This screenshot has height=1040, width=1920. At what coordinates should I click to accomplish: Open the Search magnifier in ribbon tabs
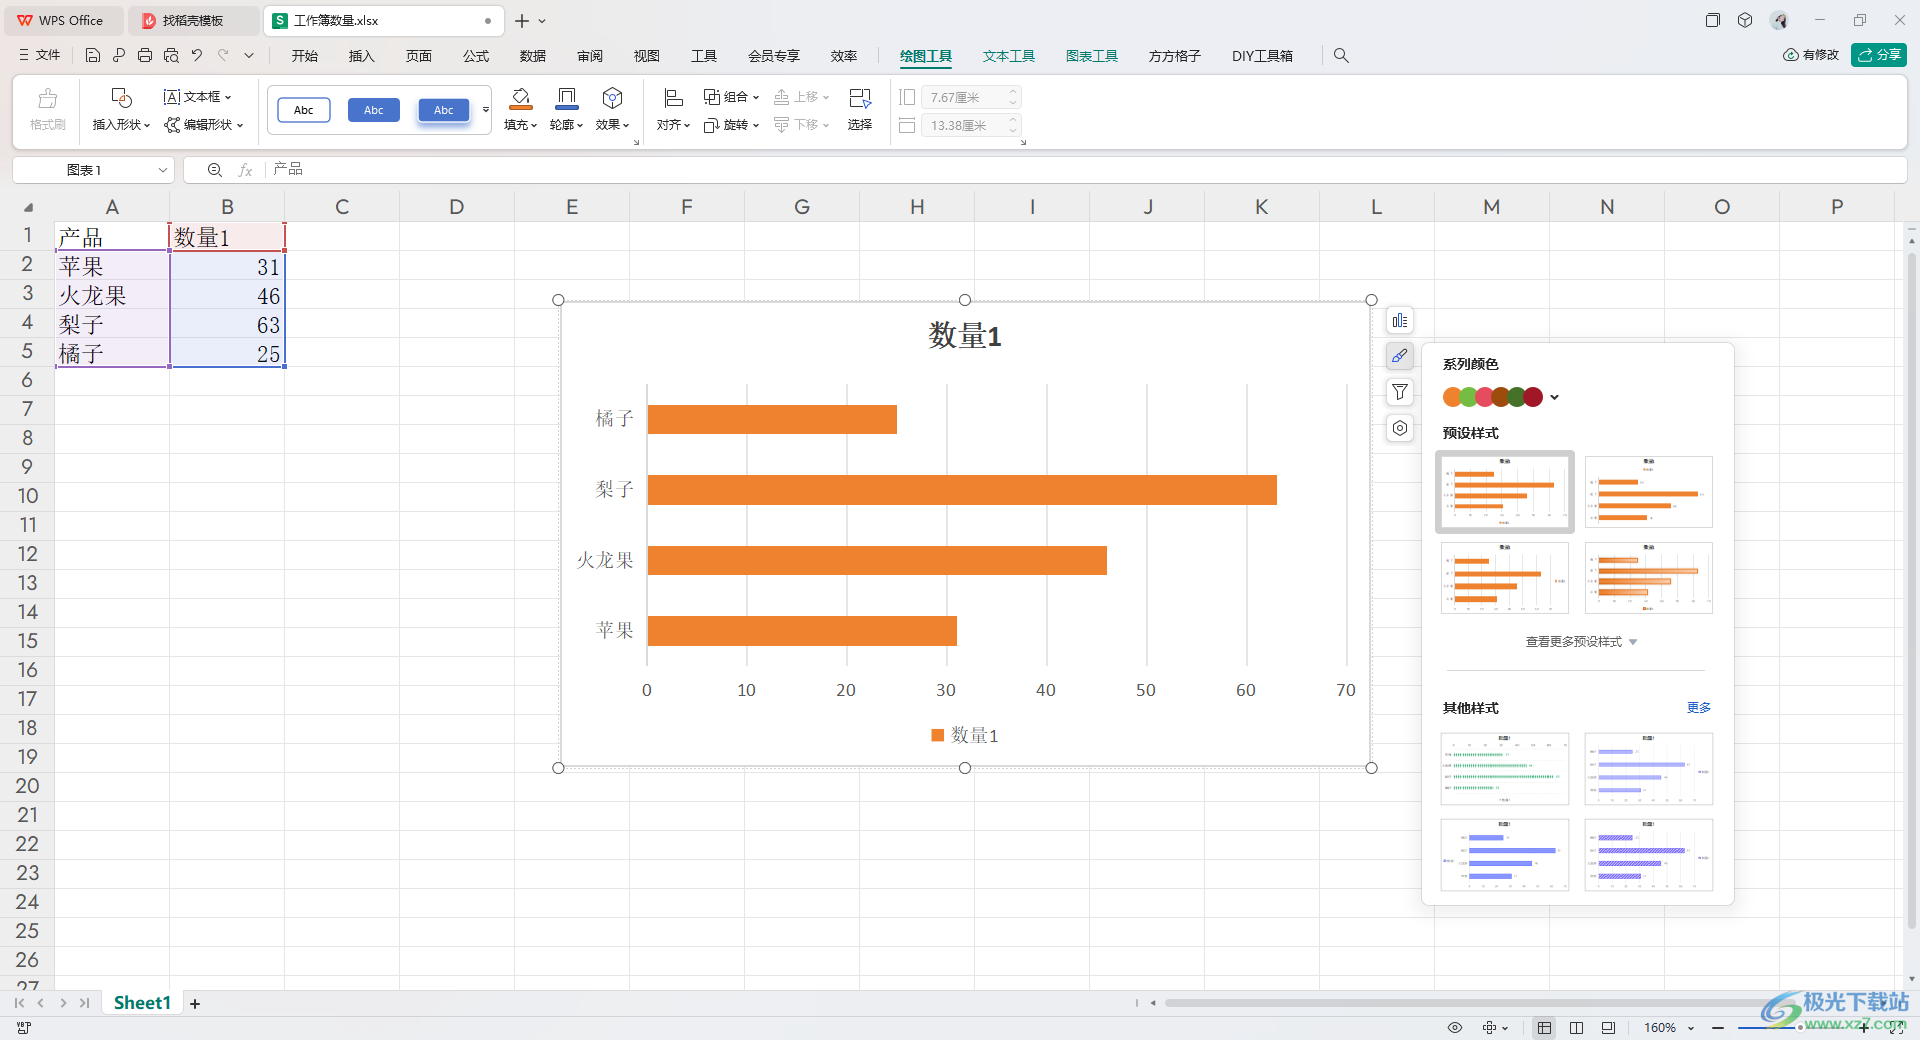pyautogui.click(x=1341, y=56)
